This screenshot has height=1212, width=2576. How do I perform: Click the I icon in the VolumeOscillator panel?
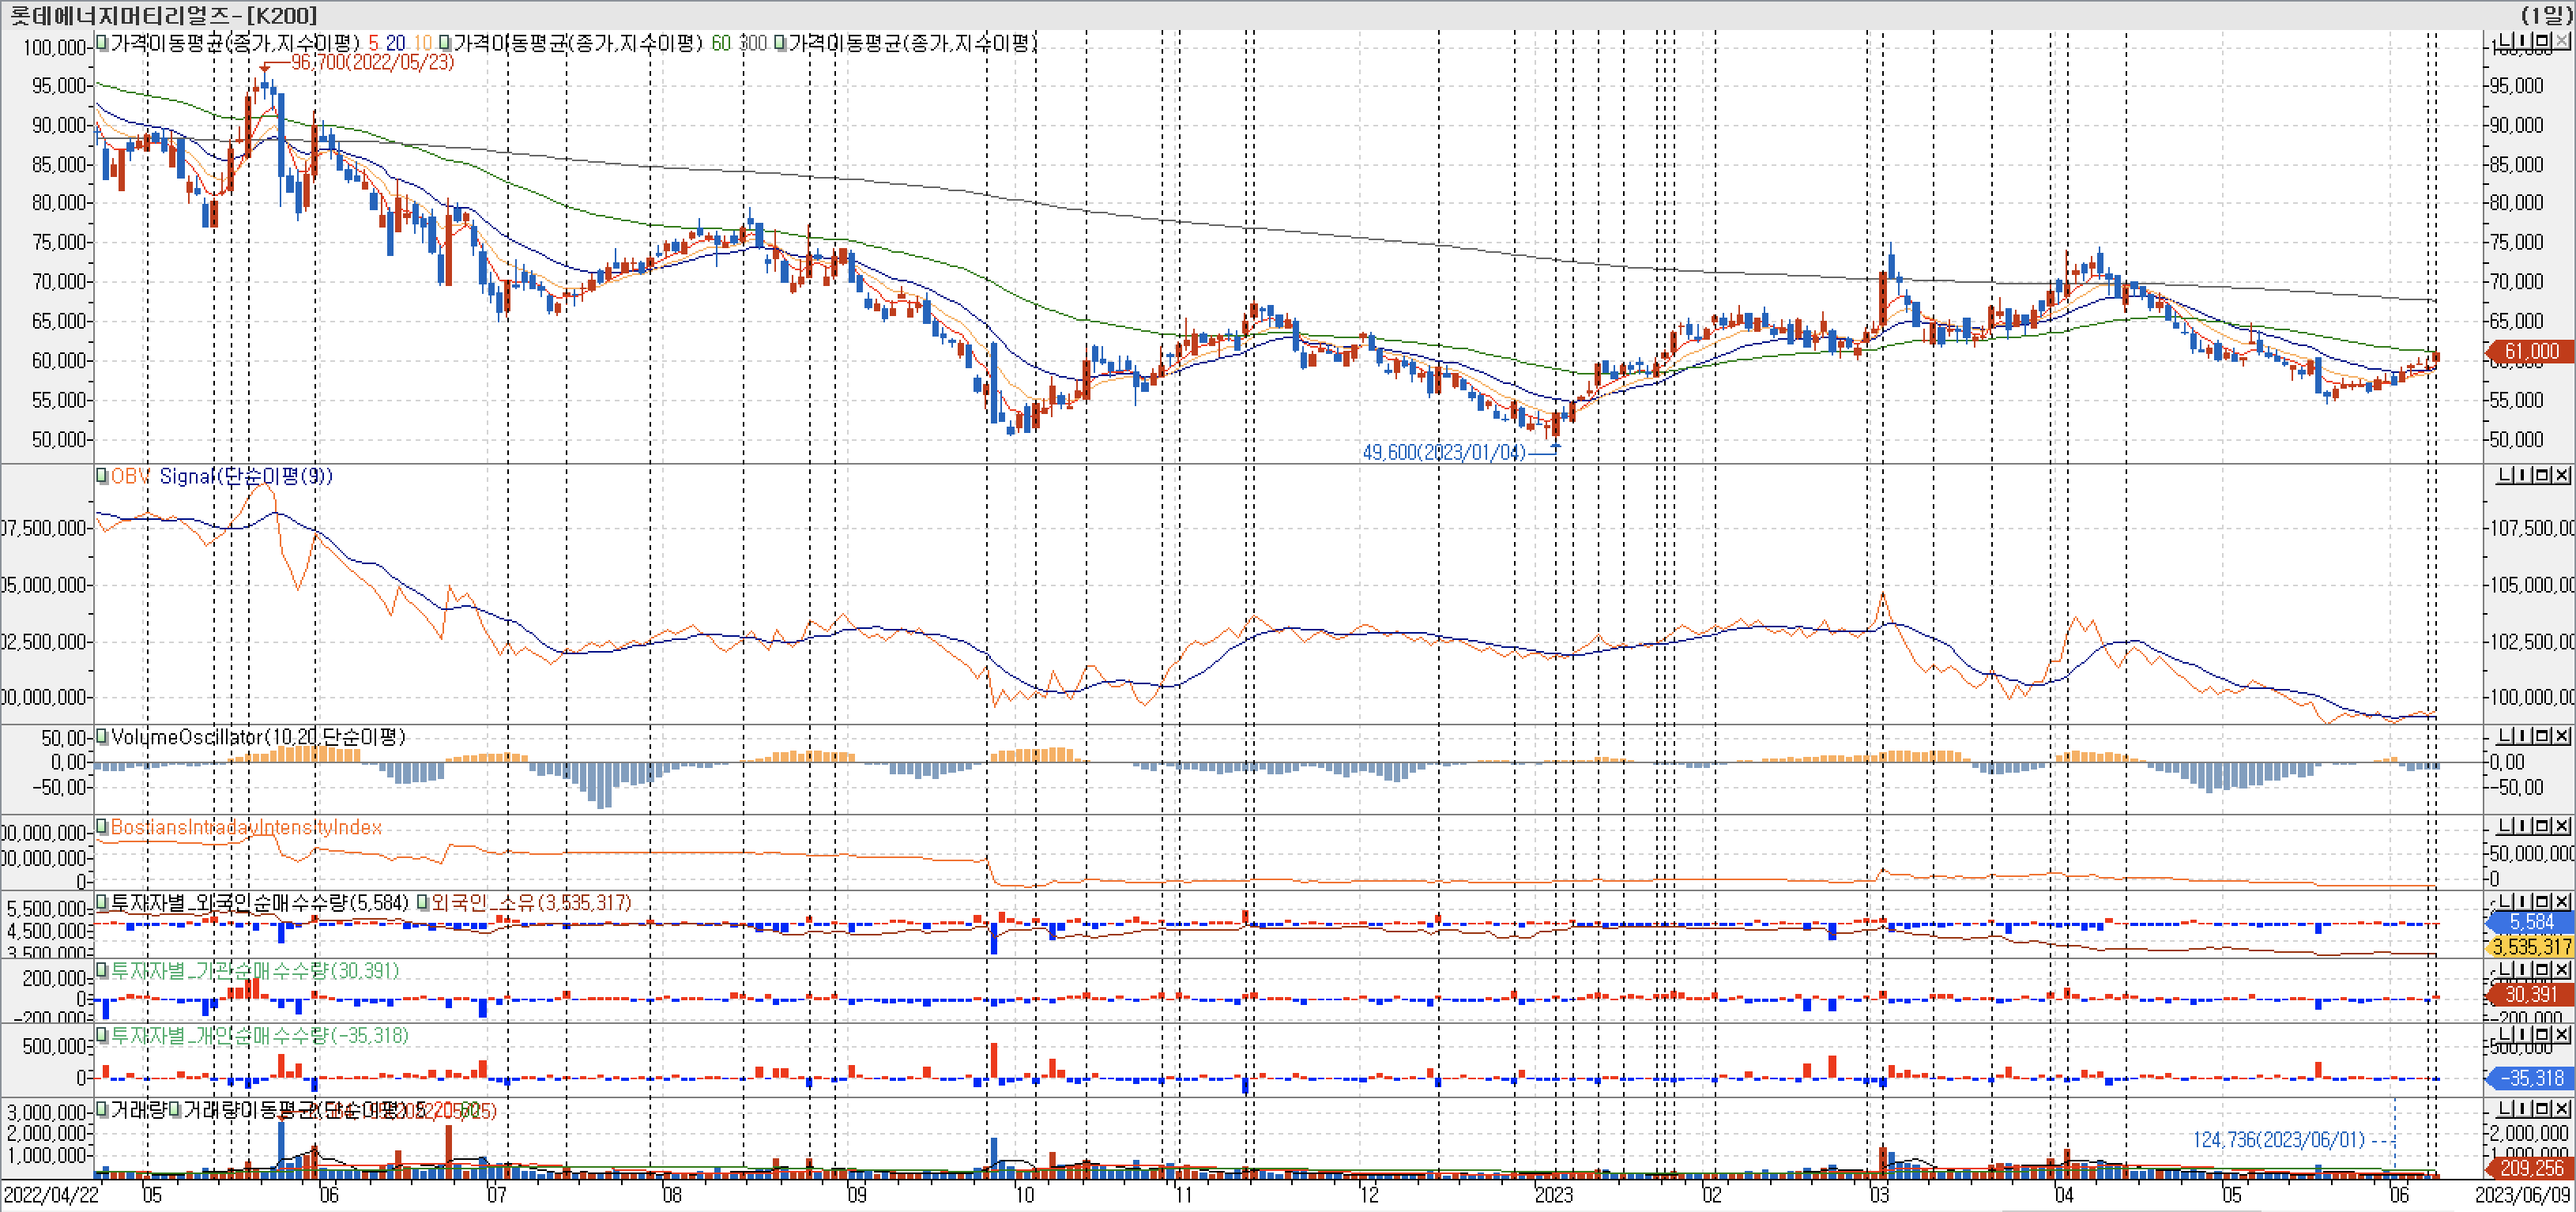2523,736
